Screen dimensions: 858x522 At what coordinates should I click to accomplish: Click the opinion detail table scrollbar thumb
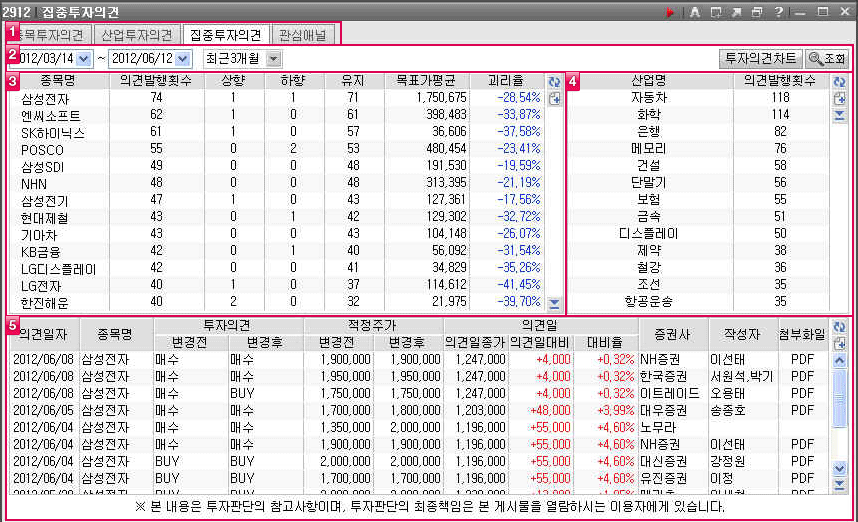839,398
